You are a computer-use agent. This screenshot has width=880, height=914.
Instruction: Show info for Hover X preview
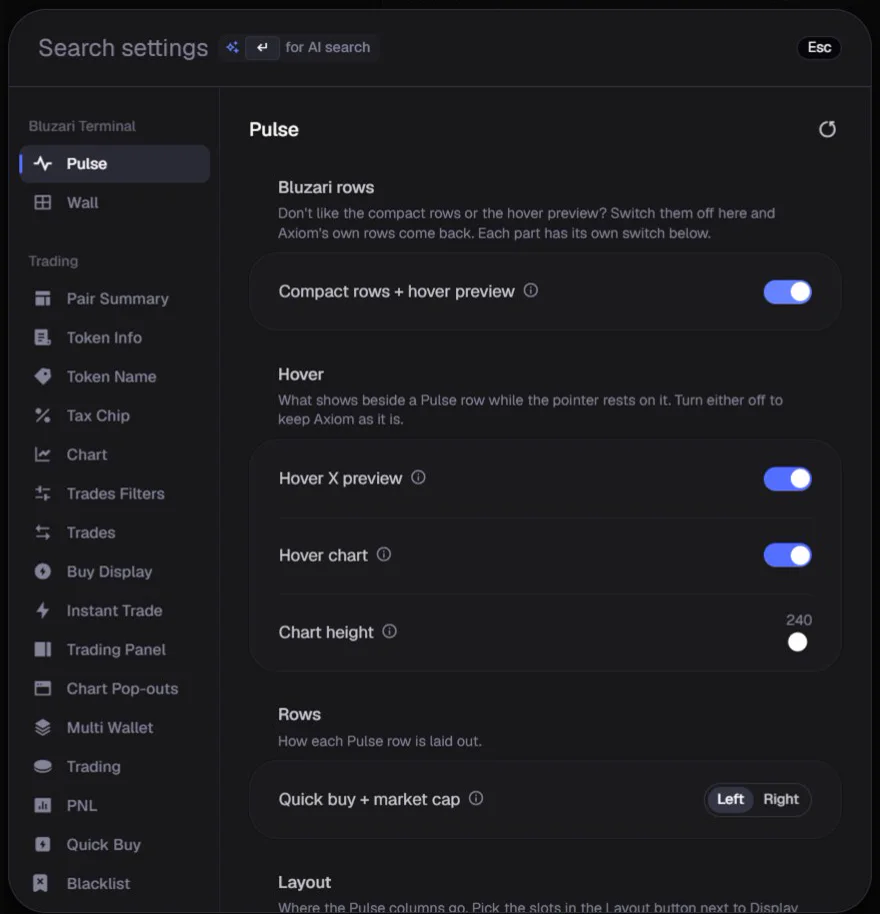tap(418, 477)
